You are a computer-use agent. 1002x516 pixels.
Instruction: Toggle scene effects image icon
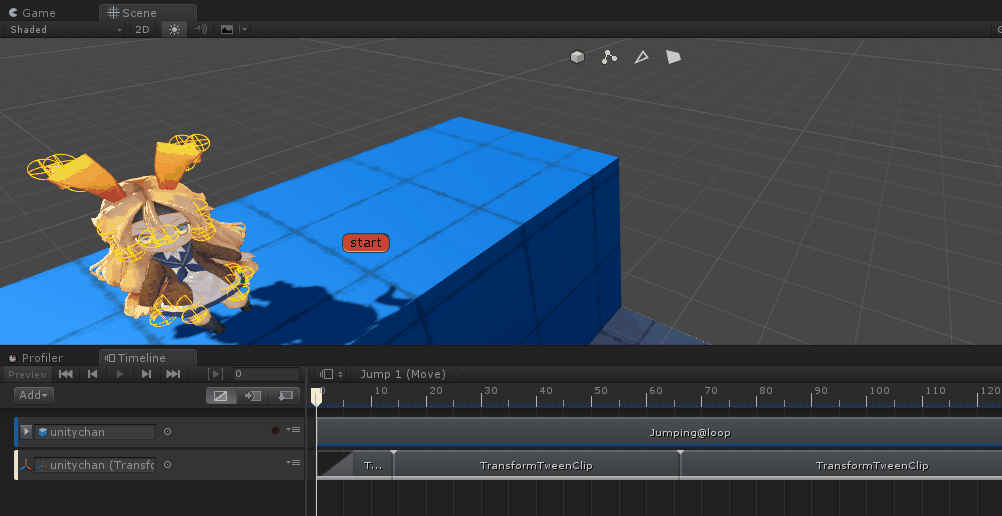pos(226,29)
